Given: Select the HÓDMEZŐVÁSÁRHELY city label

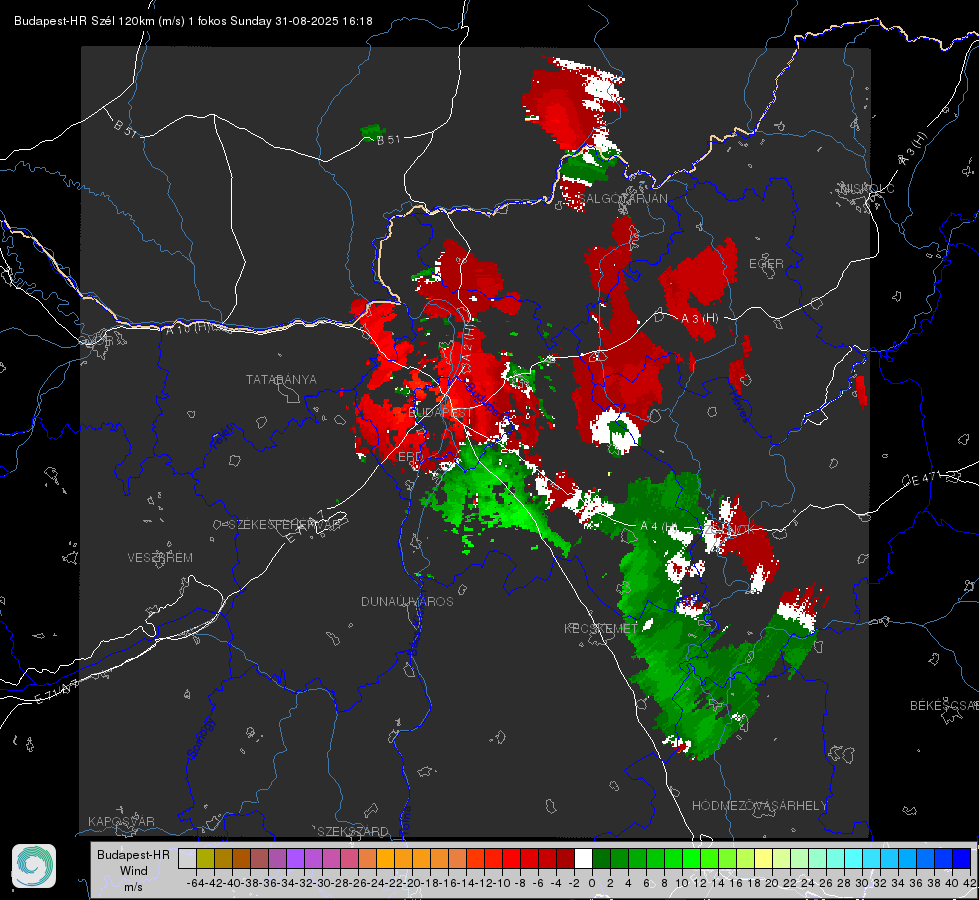Looking at the screenshot, I should click(759, 806).
